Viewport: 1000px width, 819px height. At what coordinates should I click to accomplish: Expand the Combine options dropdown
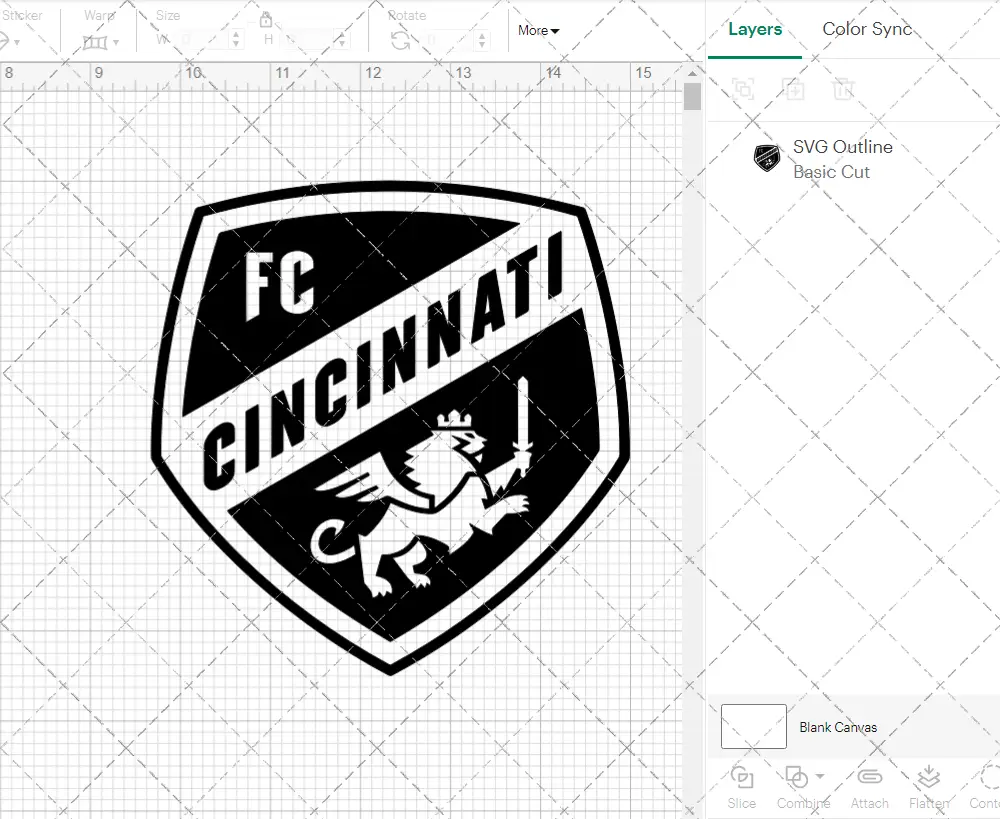[818, 777]
